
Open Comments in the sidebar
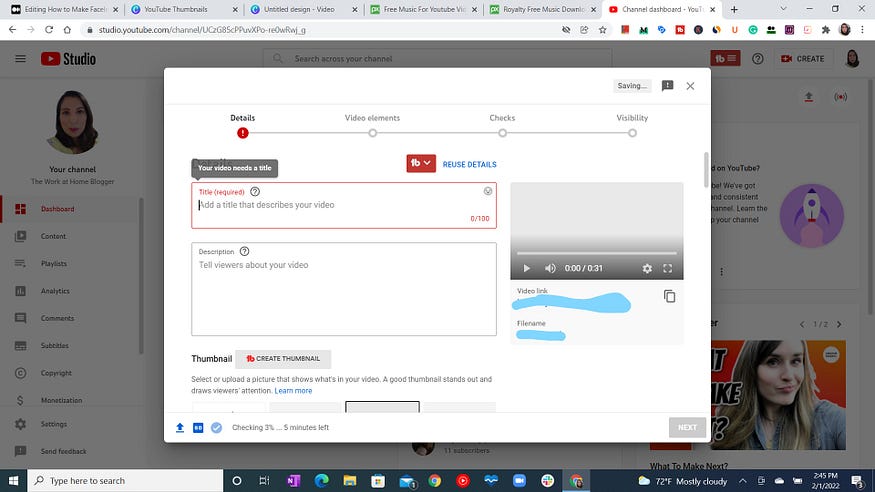click(71, 318)
